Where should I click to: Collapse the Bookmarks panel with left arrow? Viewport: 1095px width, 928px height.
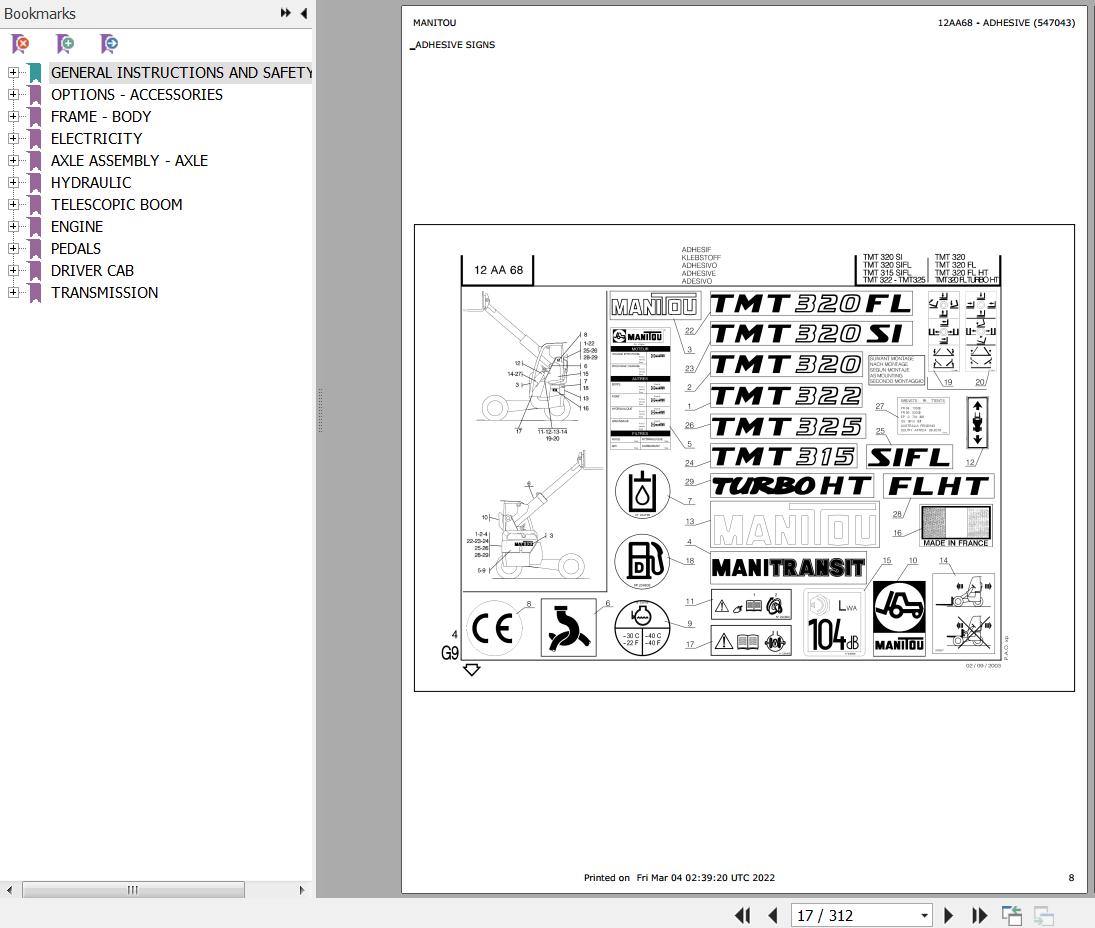click(304, 13)
